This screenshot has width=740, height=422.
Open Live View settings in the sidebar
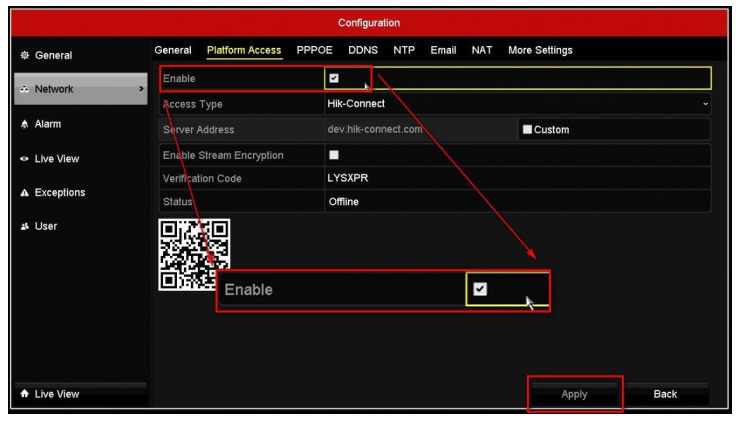click(x=81, y=159)
